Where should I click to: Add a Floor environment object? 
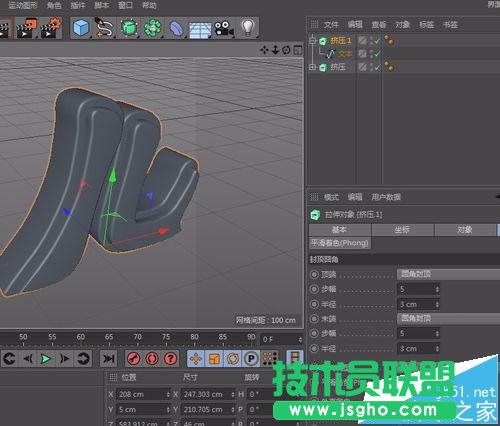[200, 30]
